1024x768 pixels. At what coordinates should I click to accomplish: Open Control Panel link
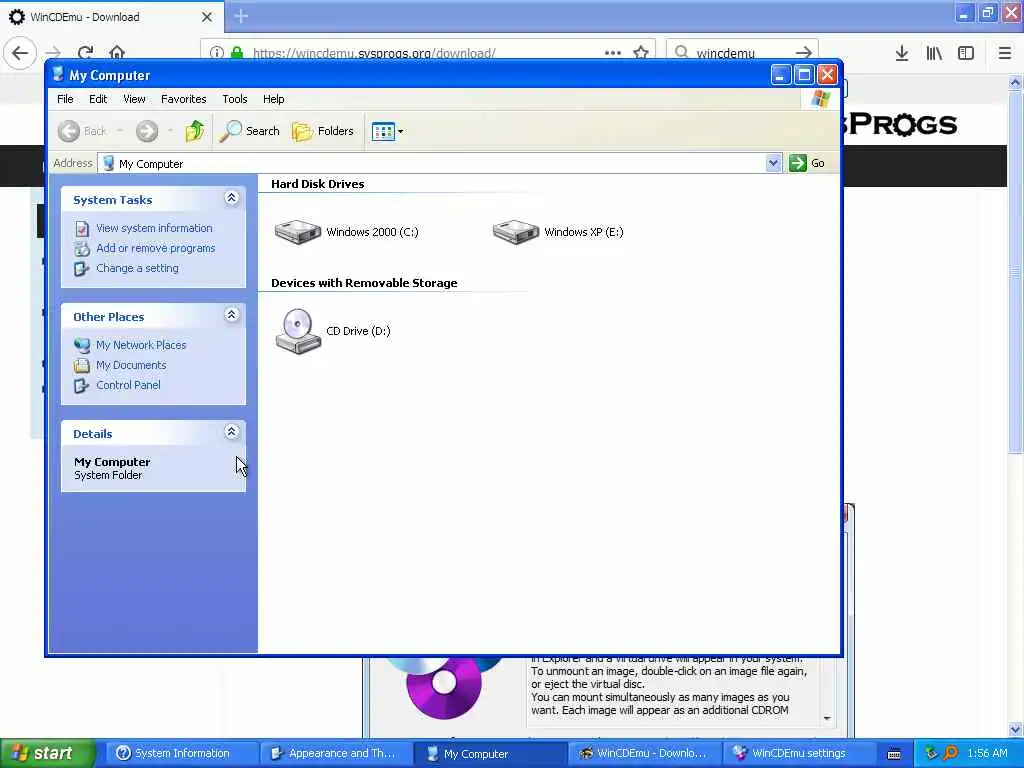(128, 385)
